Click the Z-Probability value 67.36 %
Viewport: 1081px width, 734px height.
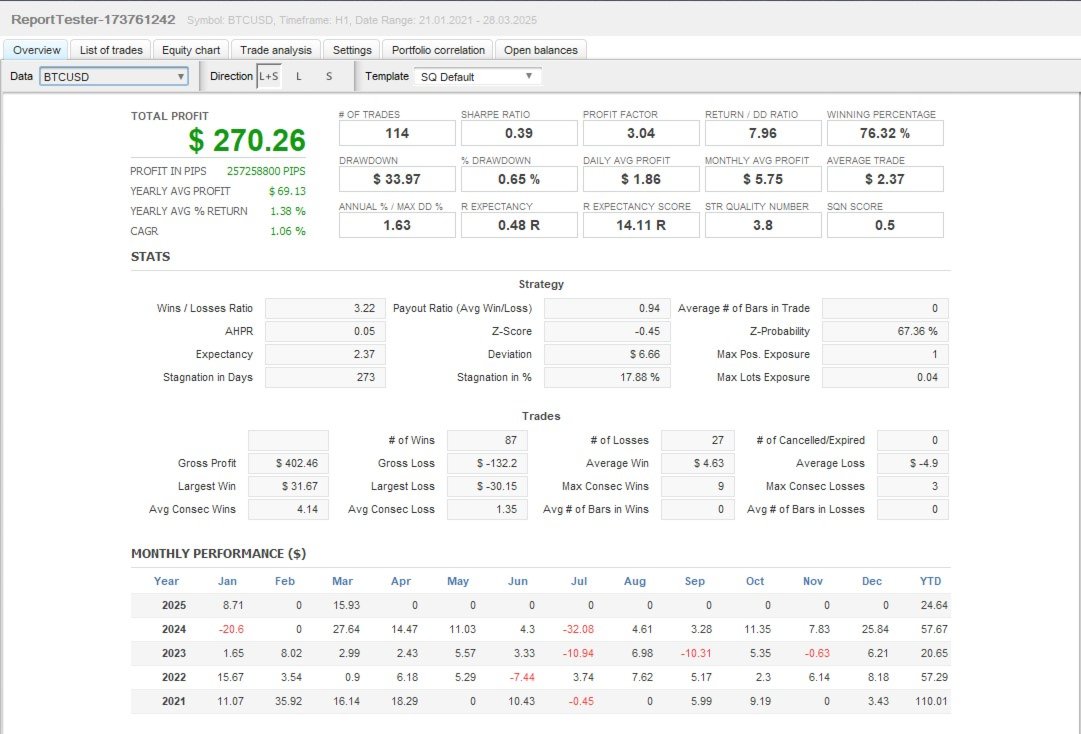pos(885,332)
